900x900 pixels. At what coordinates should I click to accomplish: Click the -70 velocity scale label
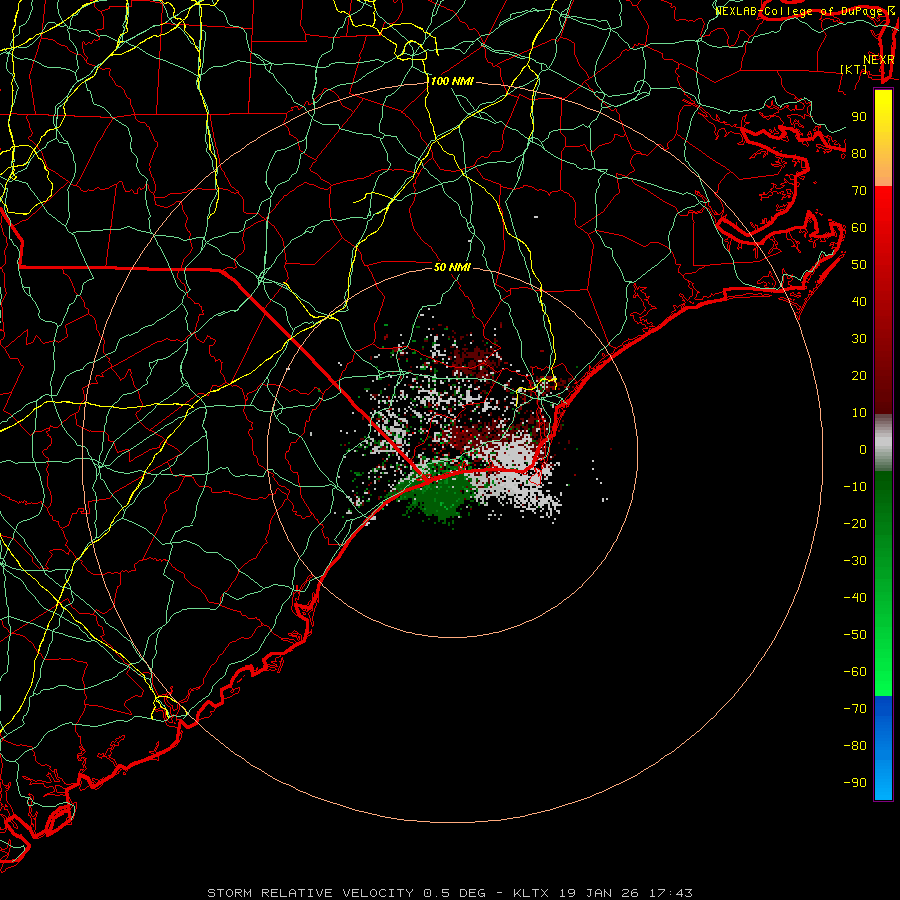(x=855, y=709)
